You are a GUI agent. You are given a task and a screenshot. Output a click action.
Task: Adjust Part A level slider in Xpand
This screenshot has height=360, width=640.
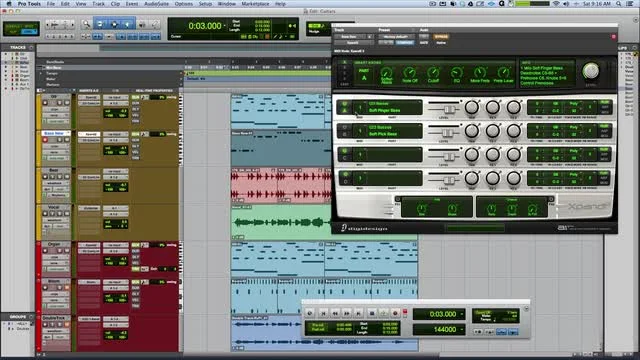click(449, 109)
